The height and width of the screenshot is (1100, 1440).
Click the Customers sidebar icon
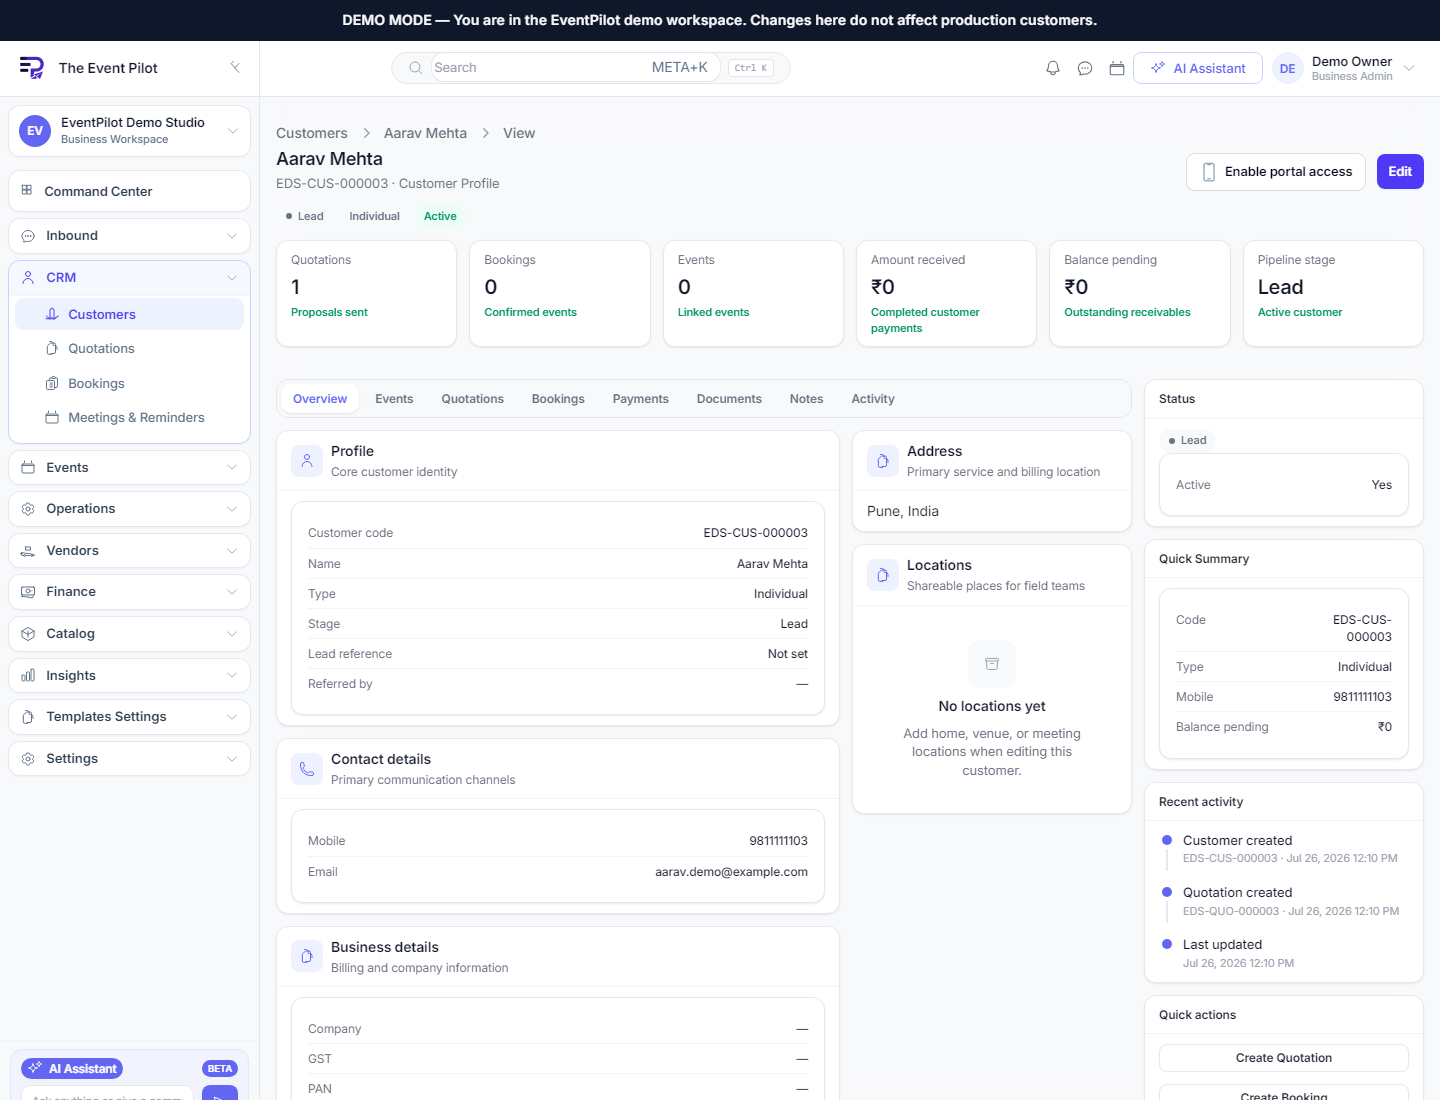[x=52, y=314]
